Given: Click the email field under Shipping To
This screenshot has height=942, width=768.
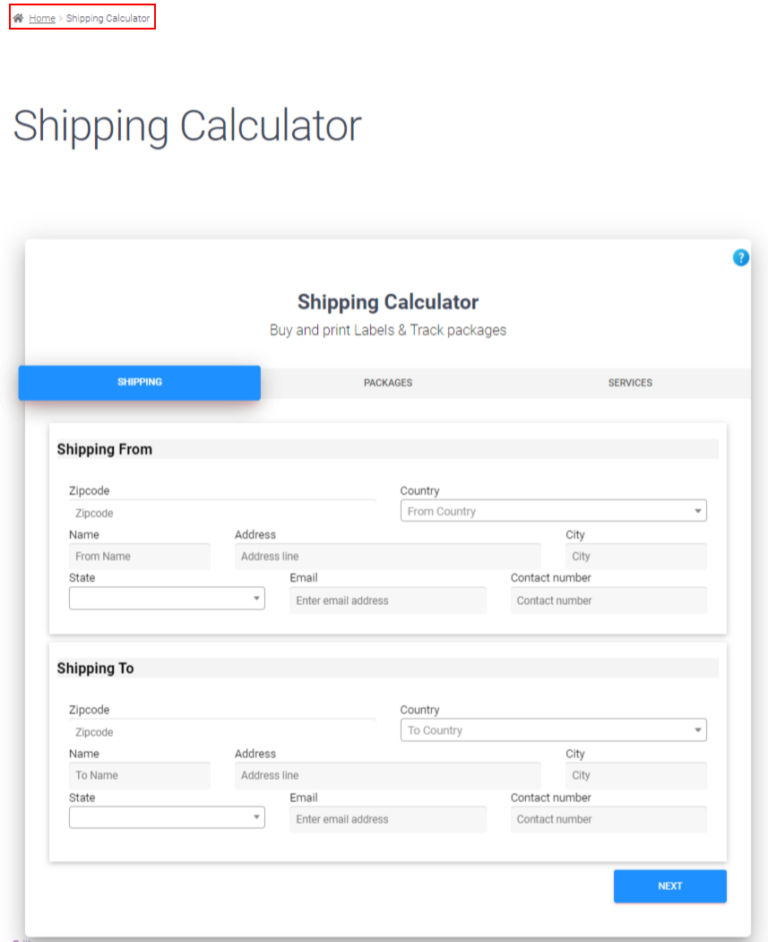Looking at the screenshot, I should [x=388, y=819].
